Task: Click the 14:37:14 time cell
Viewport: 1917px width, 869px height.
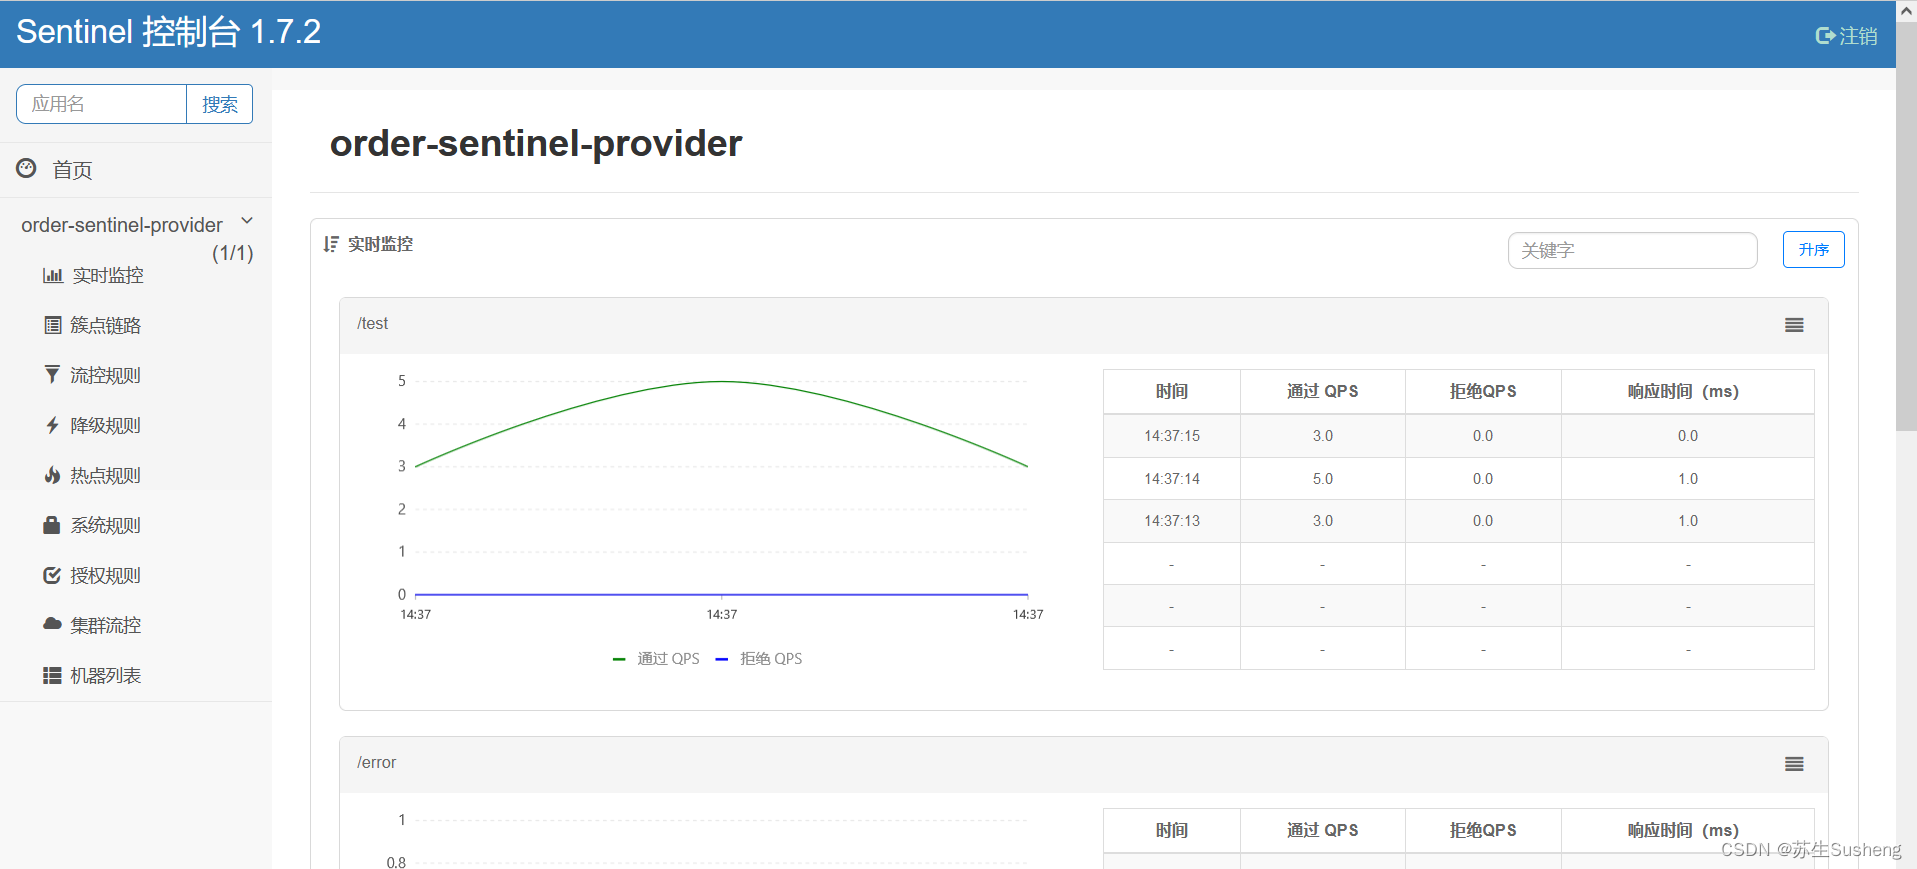Action: click(1172, 479)
